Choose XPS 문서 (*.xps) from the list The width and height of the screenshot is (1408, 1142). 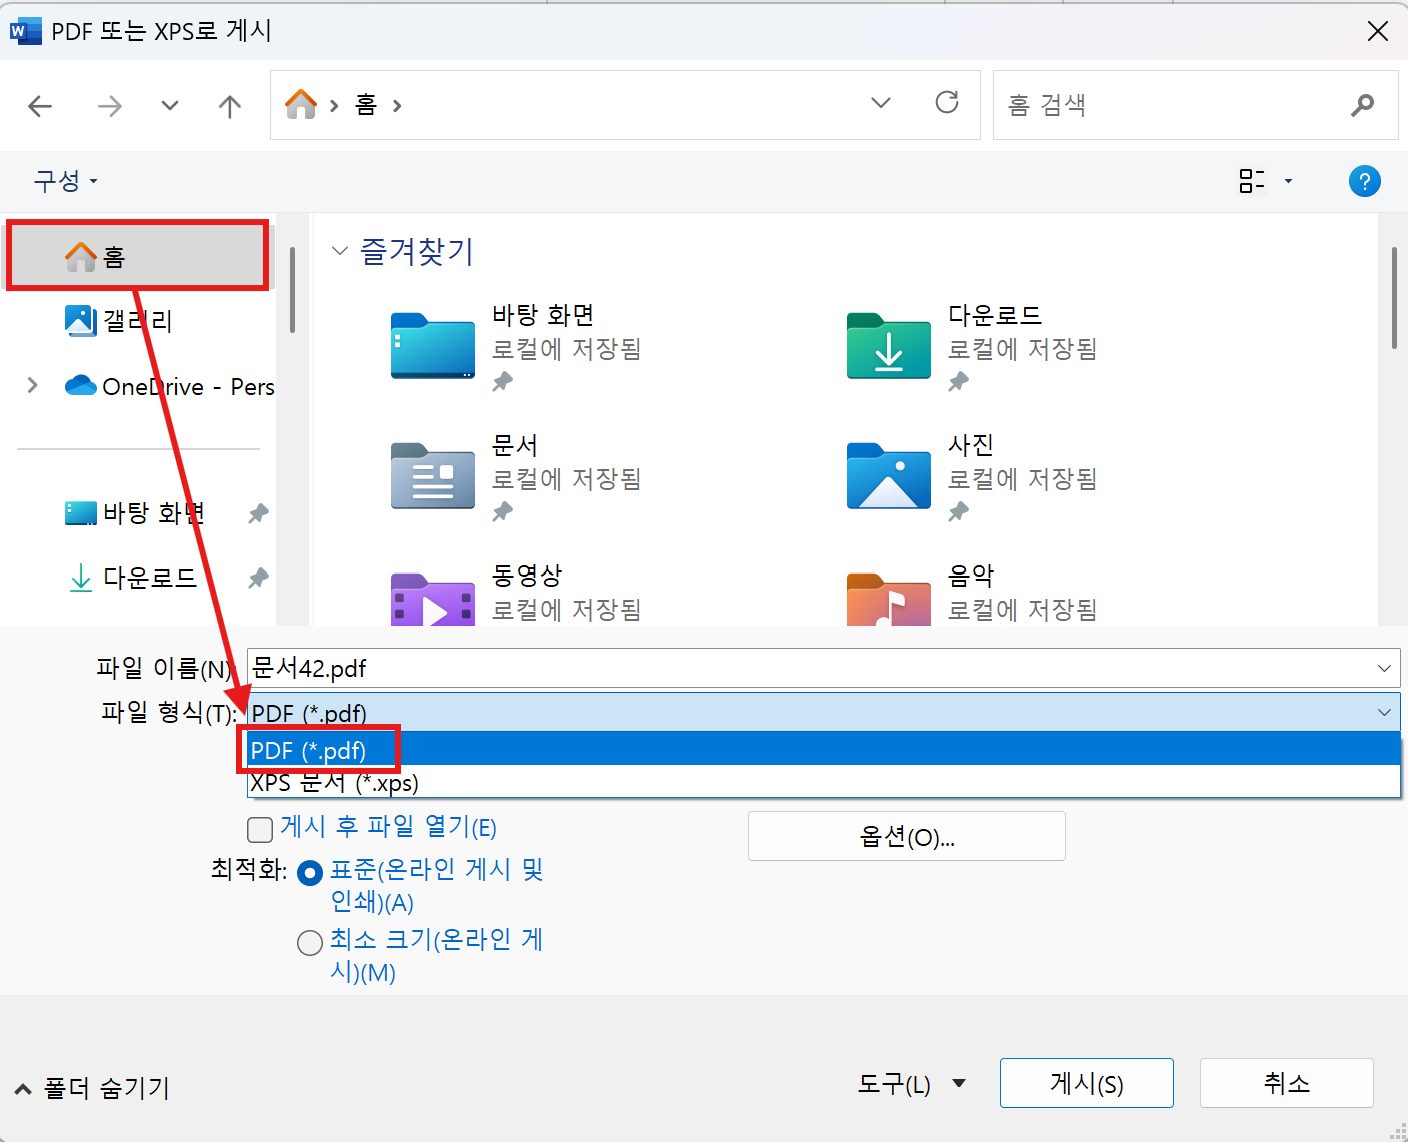[824, 782]
